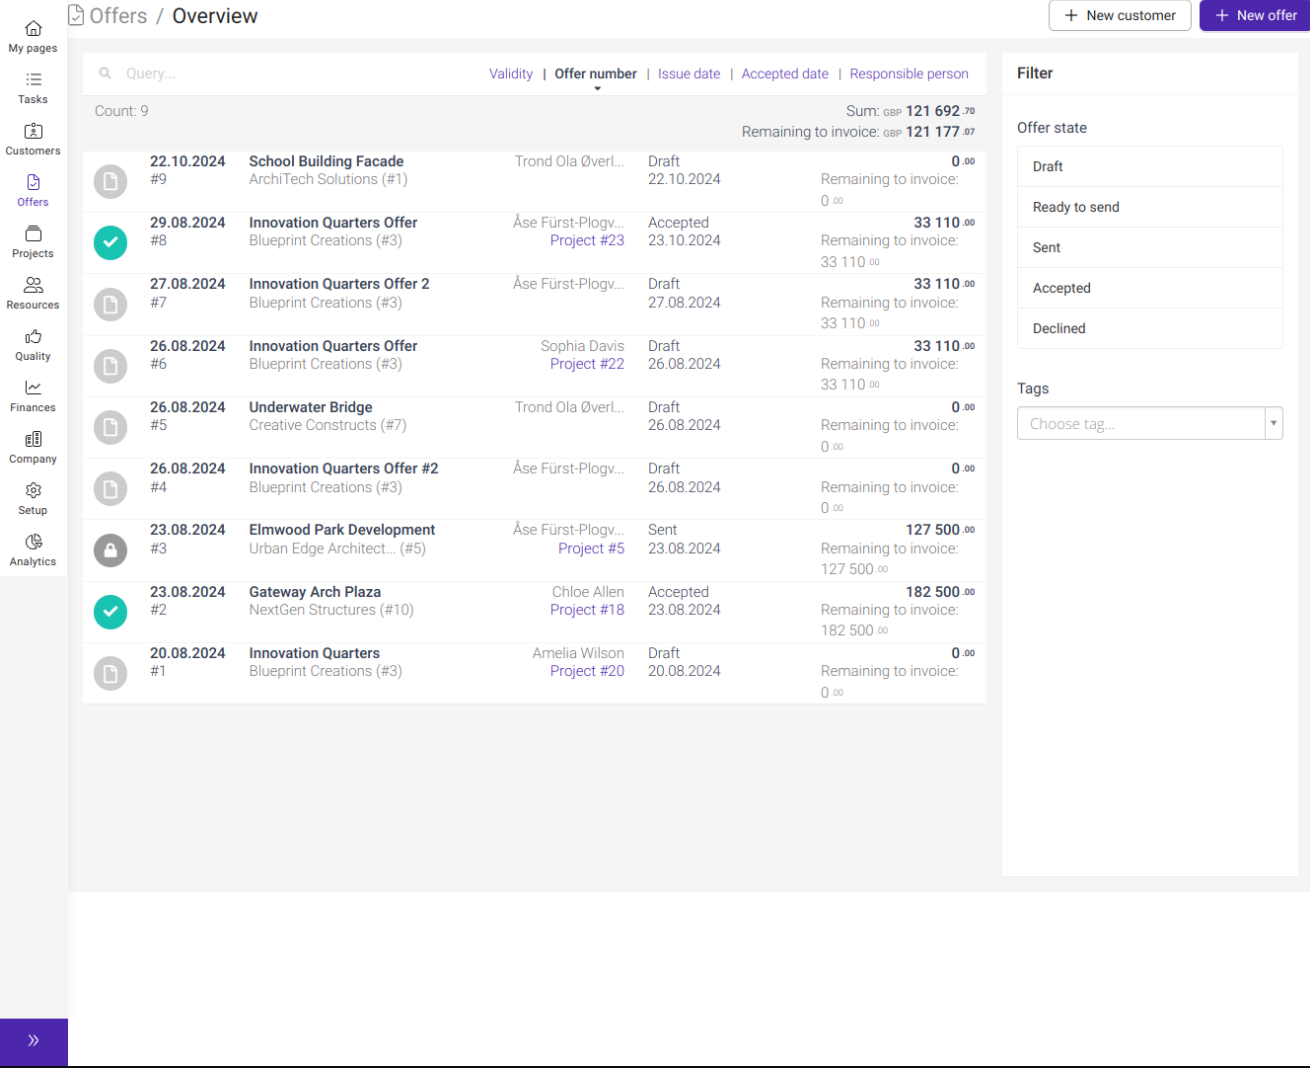Open the My pages section
The height and width of the screenshot is (1068, 1310).
tap(33, 35)
